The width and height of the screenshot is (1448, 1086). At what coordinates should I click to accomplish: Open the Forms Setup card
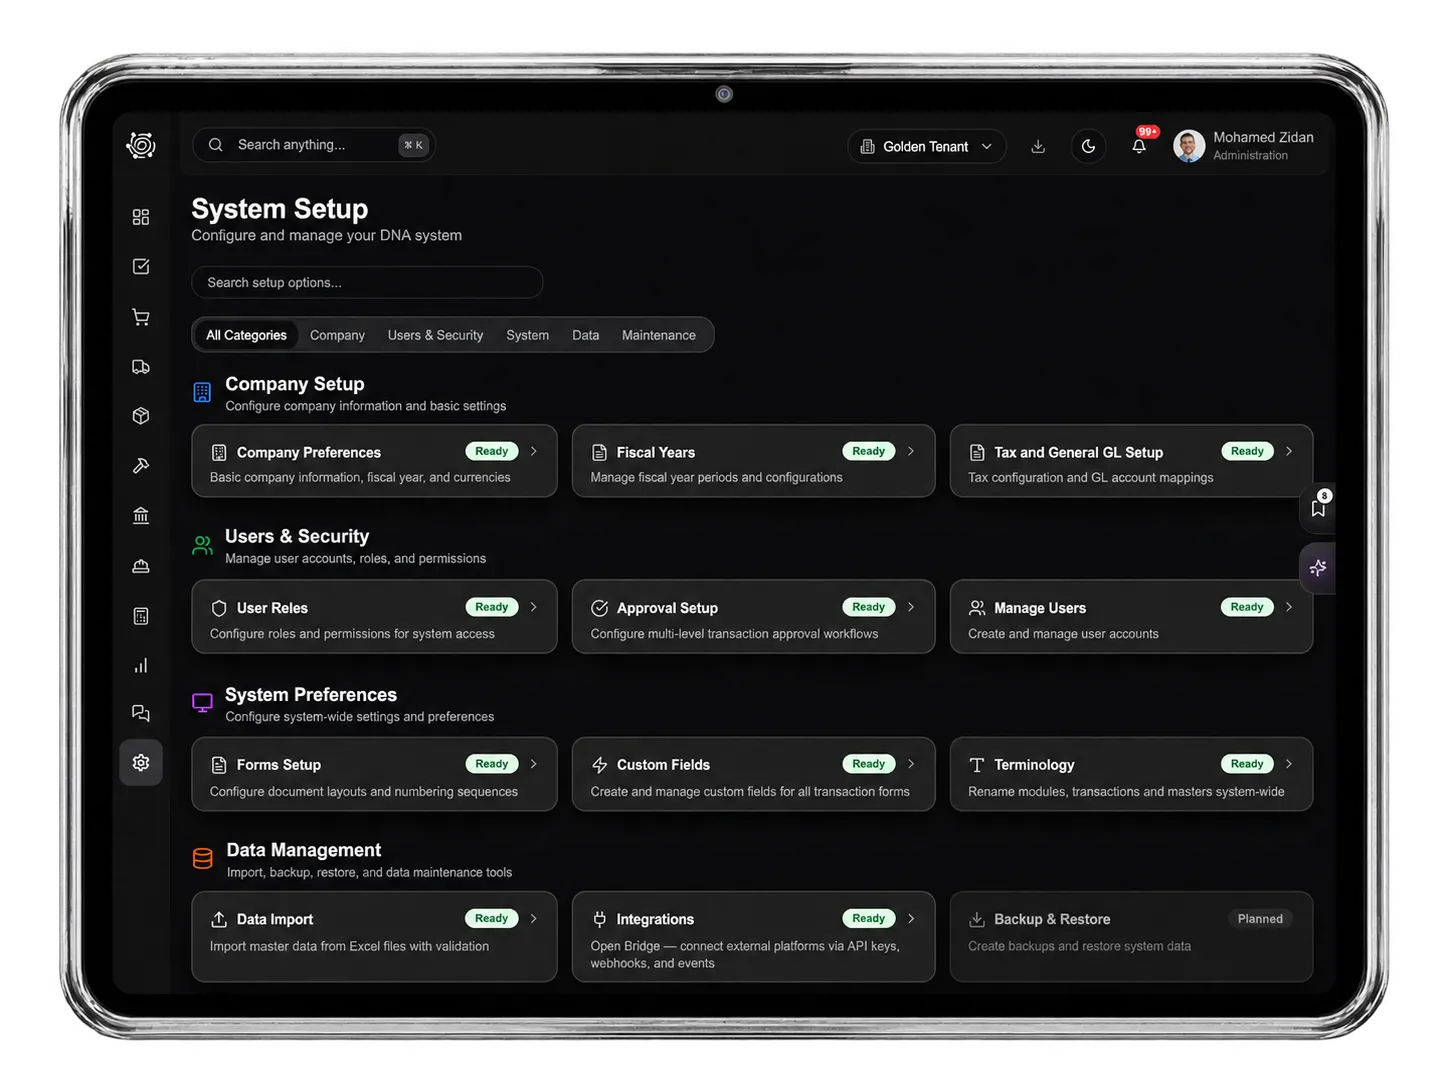(x=374, y=774)
